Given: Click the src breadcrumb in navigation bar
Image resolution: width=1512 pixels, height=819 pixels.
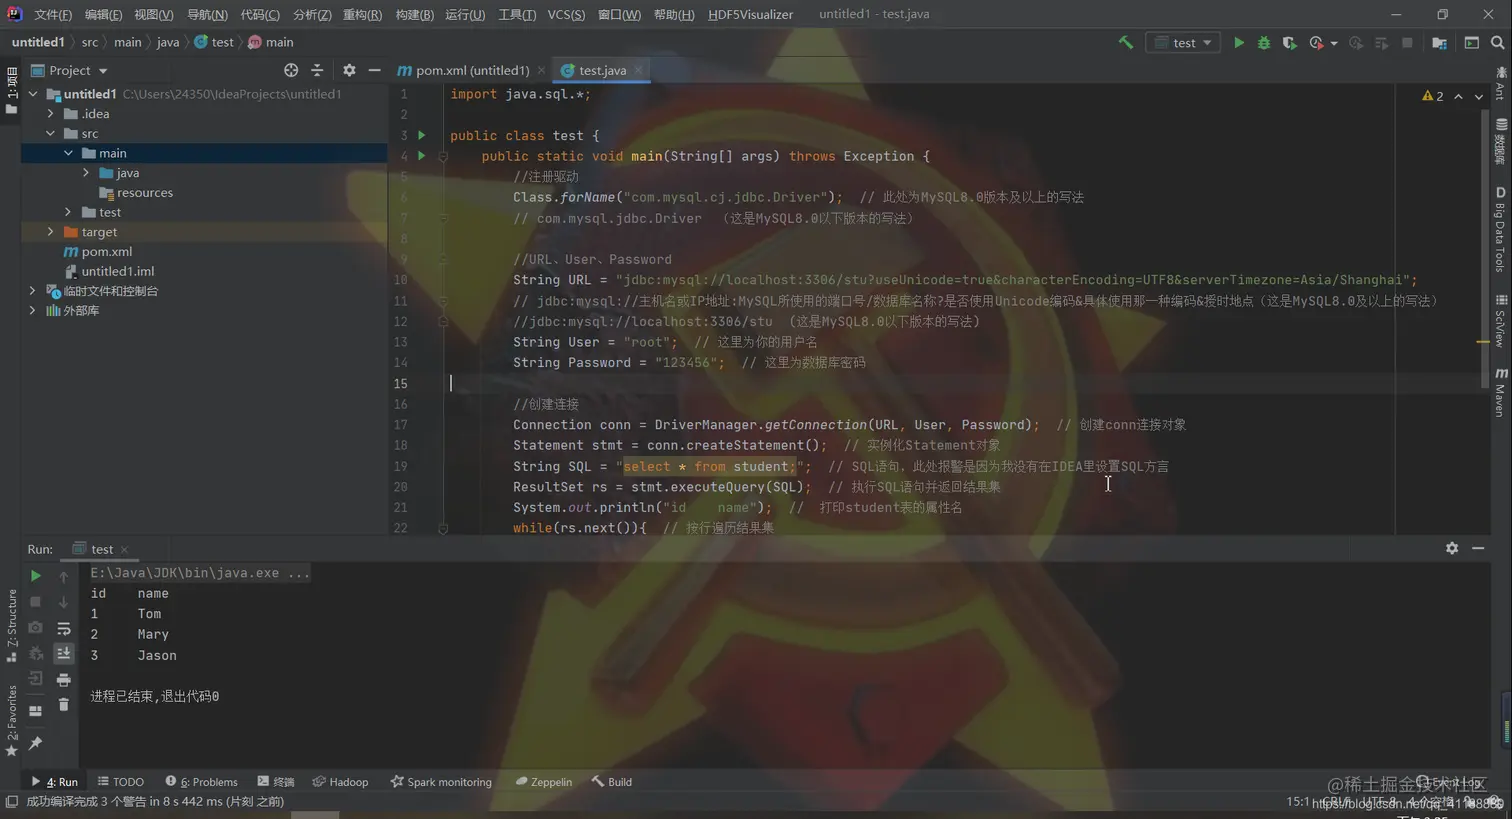Looking at the screenshot, I should [x=90, y=42].
